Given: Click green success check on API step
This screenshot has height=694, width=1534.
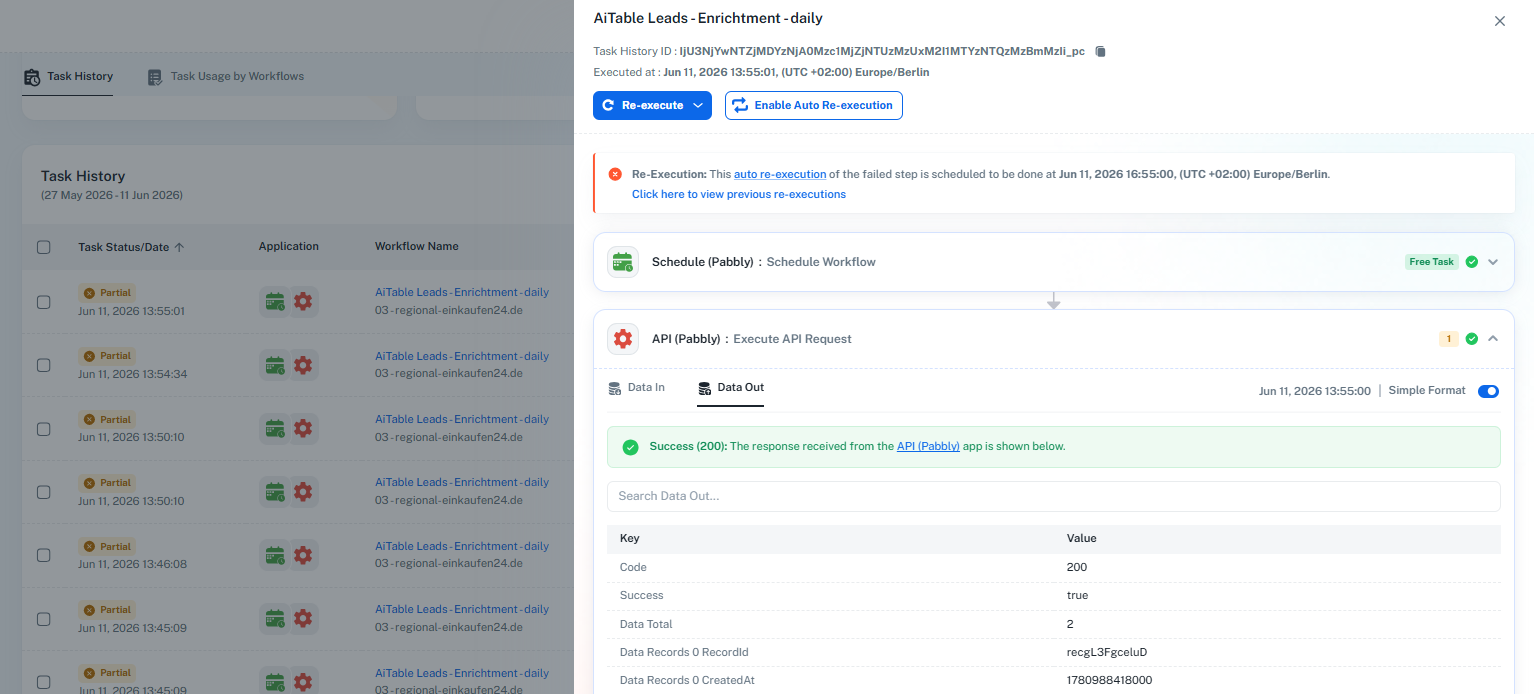Looking at the screenshot, I should pyautogui.click(x=1471, y=339).
